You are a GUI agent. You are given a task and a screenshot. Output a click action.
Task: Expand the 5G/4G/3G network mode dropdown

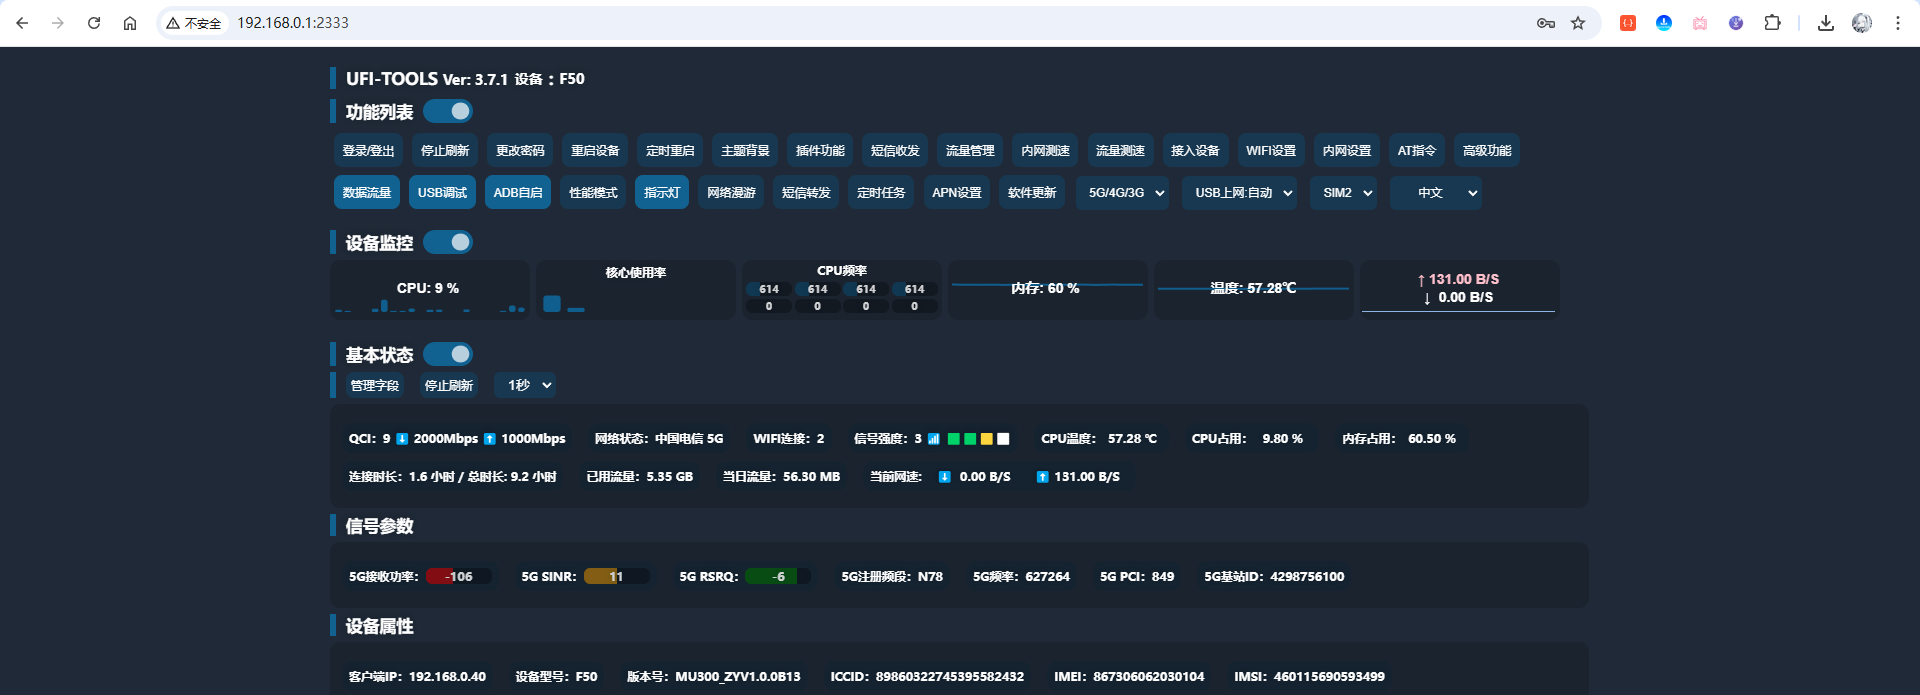(x=1126, y=193)
